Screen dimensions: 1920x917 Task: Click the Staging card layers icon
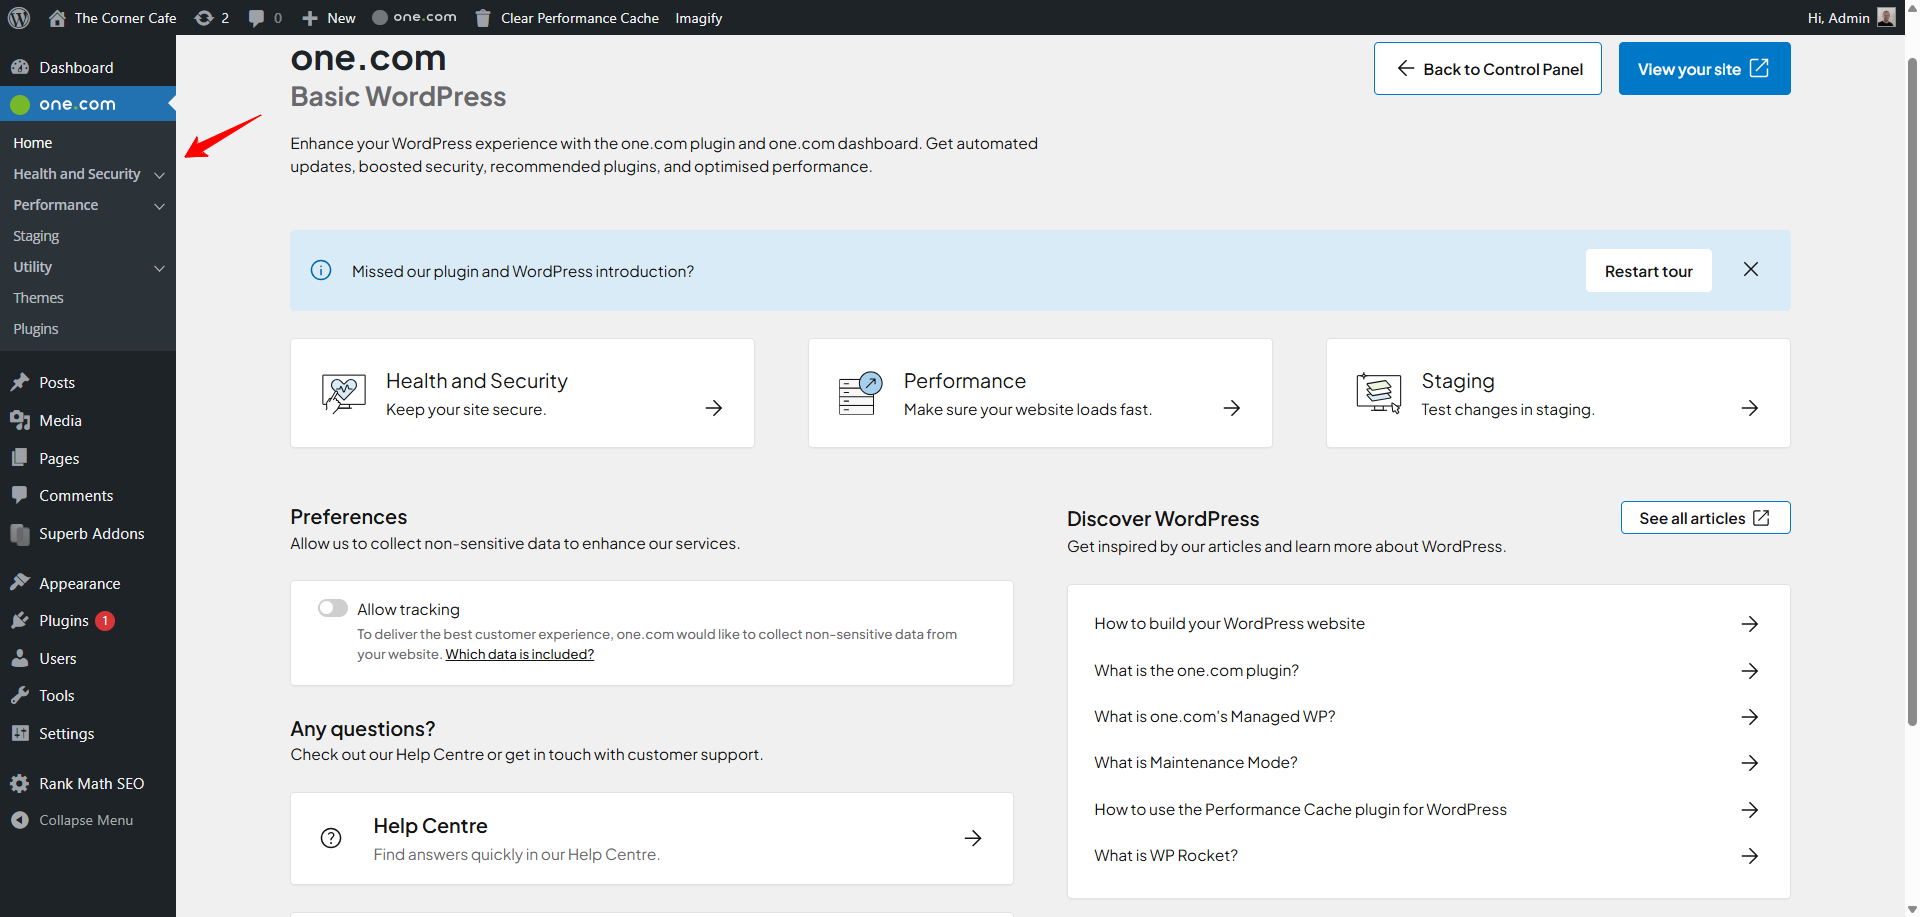pos(1378,393)
